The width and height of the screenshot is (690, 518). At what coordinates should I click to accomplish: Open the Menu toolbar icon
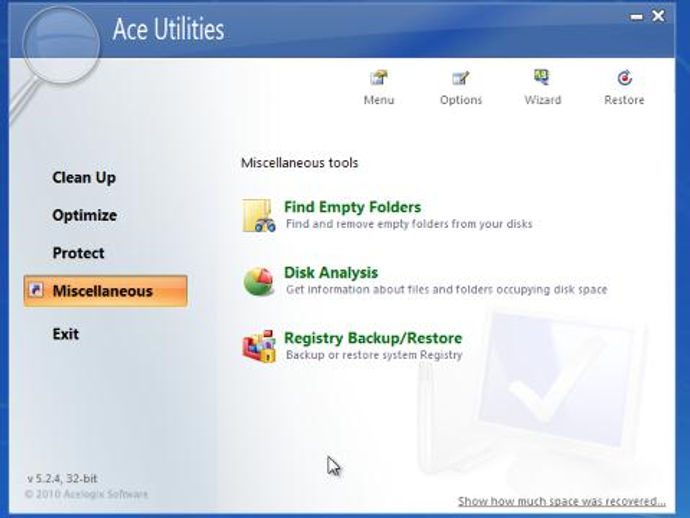[x=379, y=78]
